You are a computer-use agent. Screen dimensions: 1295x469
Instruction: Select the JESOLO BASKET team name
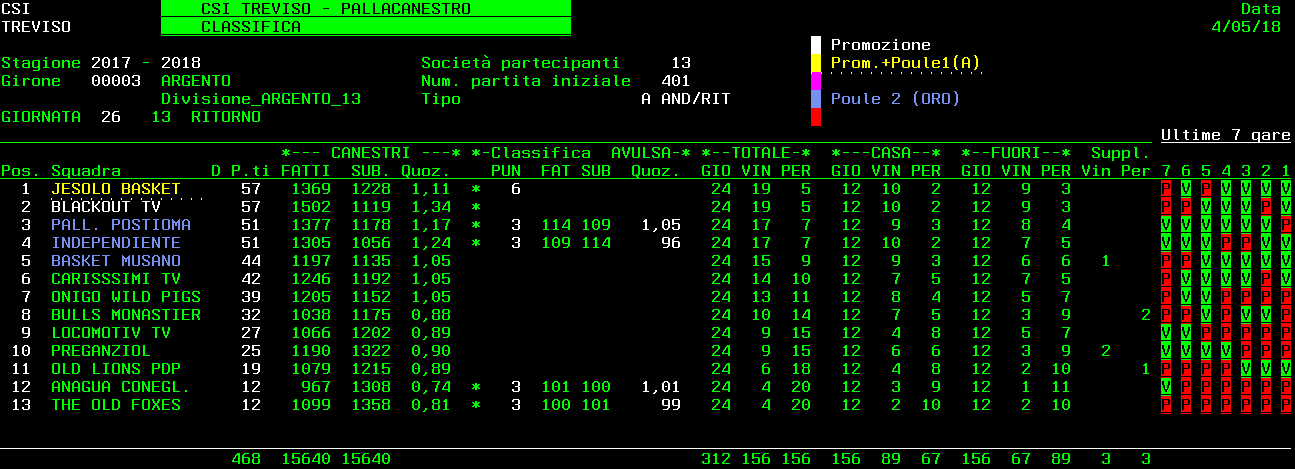[116, 189]
